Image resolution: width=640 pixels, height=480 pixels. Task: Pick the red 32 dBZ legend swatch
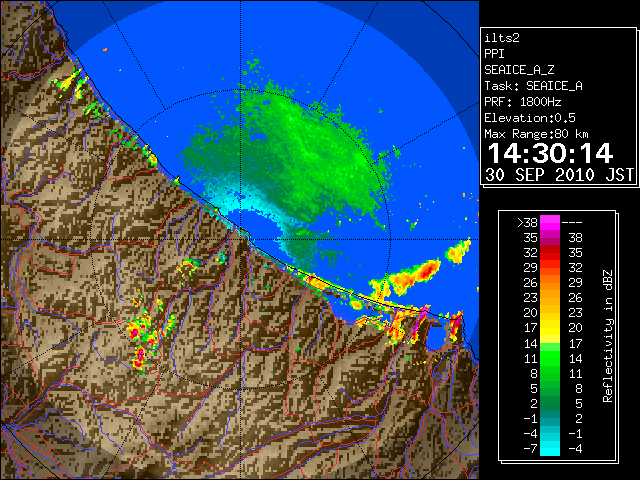tap(550, 253)
